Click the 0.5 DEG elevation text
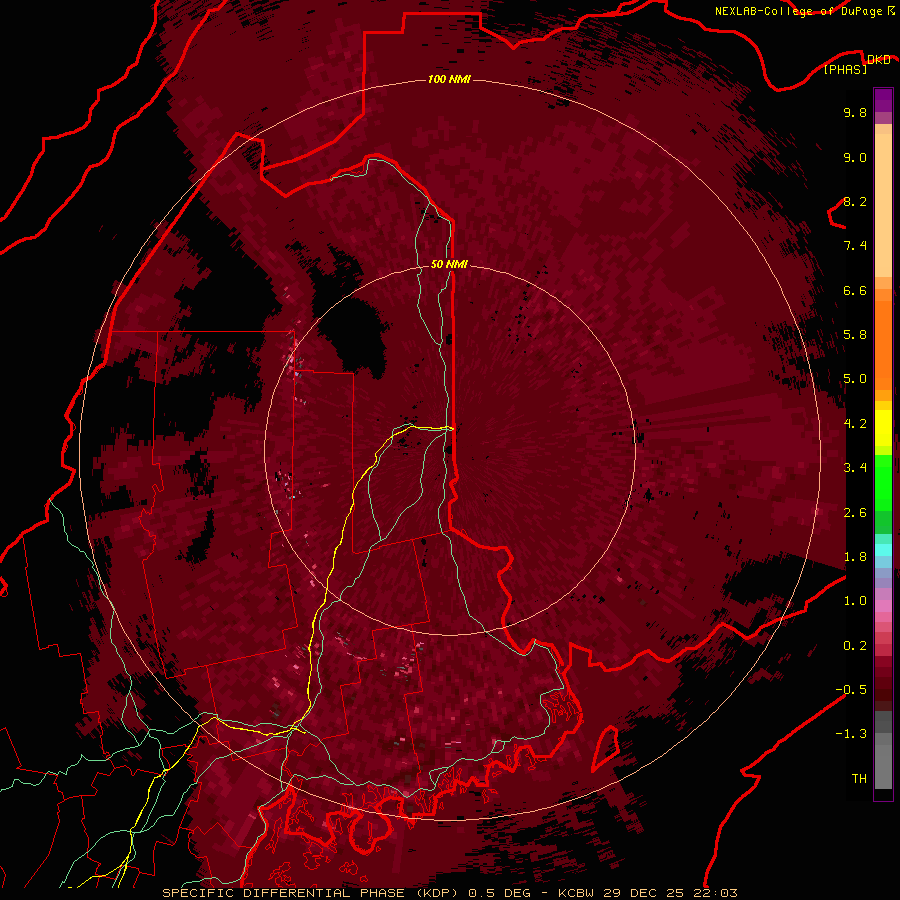The image size is (900, 900). (x=499, y=893)
